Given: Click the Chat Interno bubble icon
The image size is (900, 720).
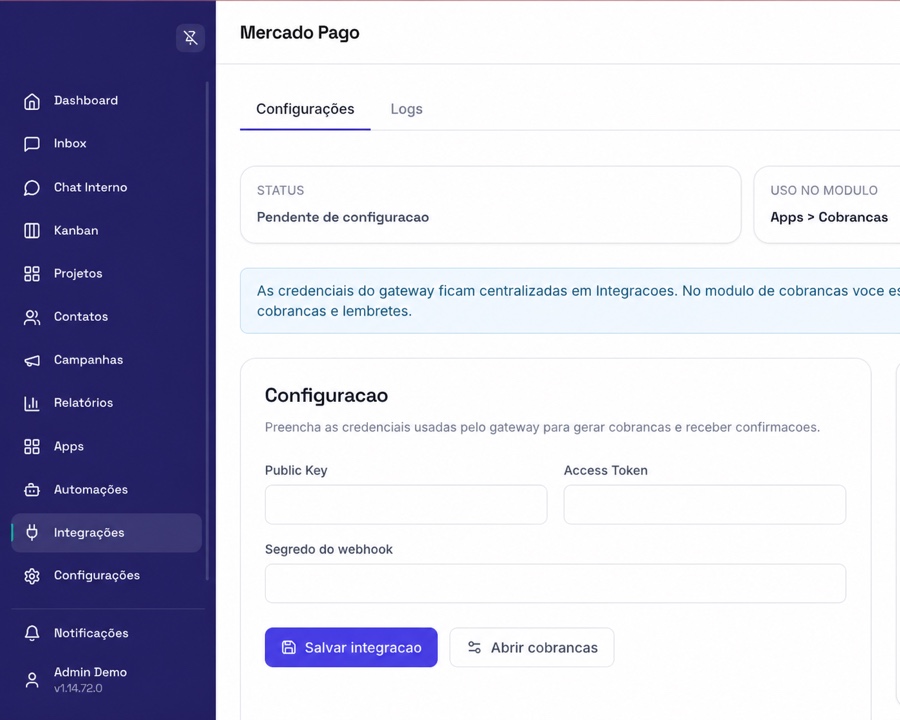Looking at the screenshot, I should tap(32, 188).
